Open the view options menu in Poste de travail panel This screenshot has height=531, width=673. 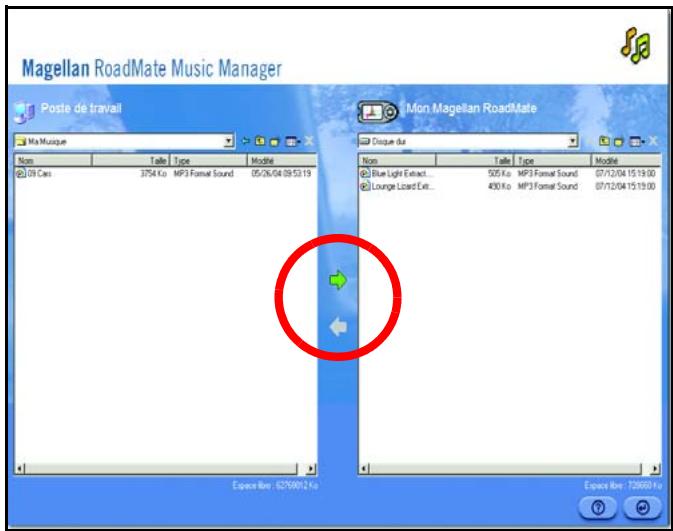click(x=292, y=141)
